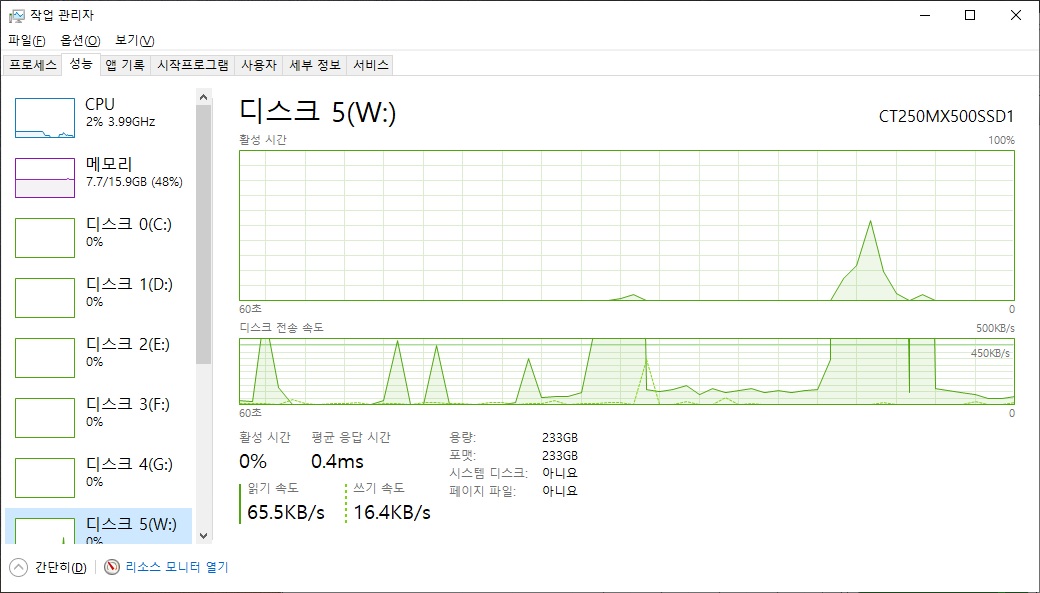Screen dimensions: 1040x593
Task: Select the 디스크 3(F:) mini graph
Action: (x=45, y=418)
